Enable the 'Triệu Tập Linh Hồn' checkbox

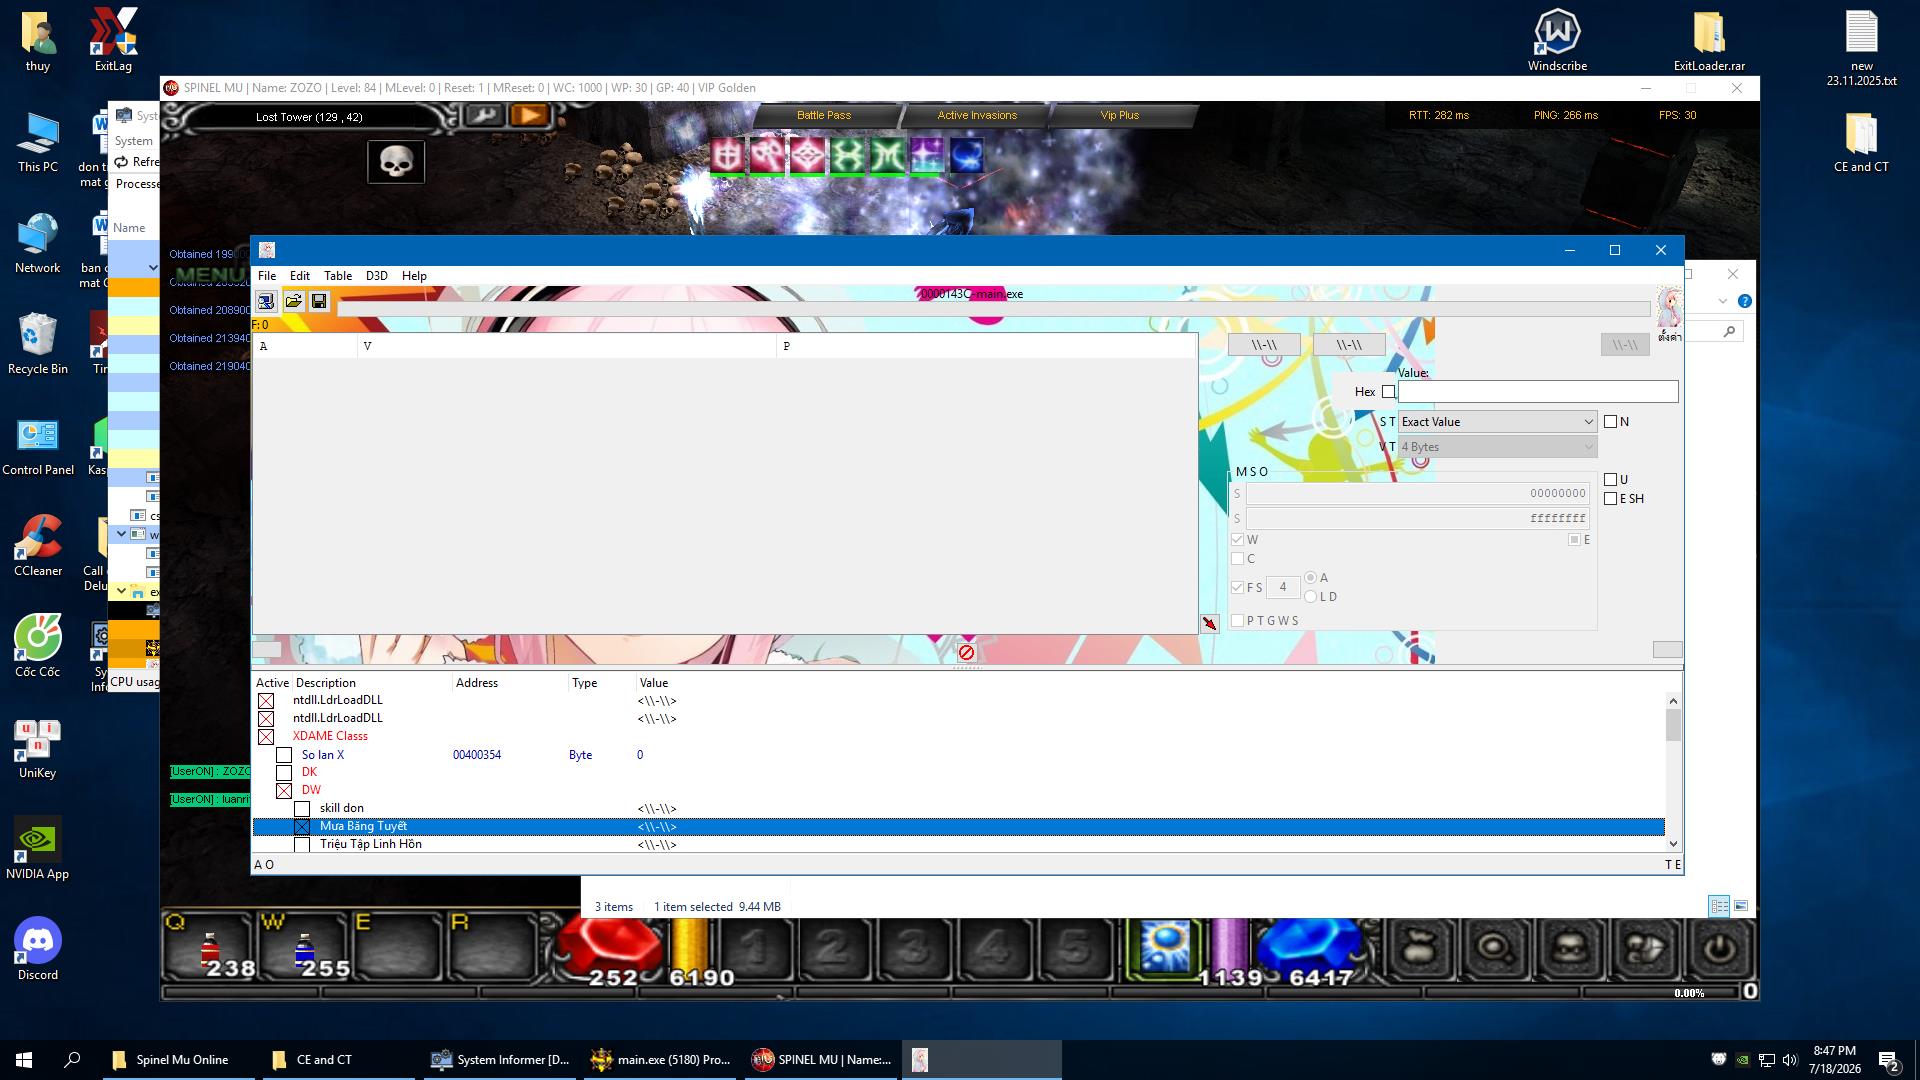302,845
